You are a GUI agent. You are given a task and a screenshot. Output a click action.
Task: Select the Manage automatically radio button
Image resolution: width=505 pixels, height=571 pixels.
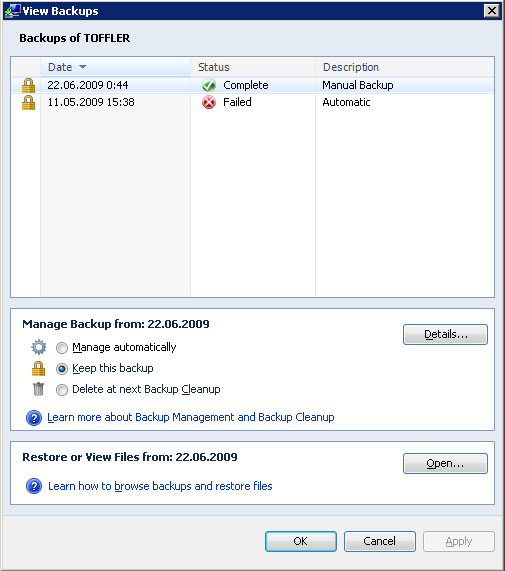click(62, 348)
